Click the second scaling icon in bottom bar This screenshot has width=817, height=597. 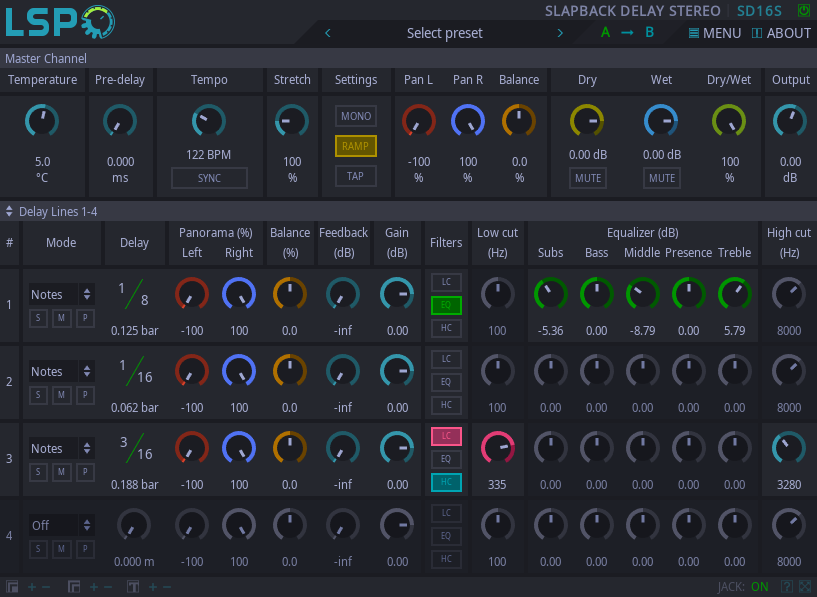[x=73, y=587]
